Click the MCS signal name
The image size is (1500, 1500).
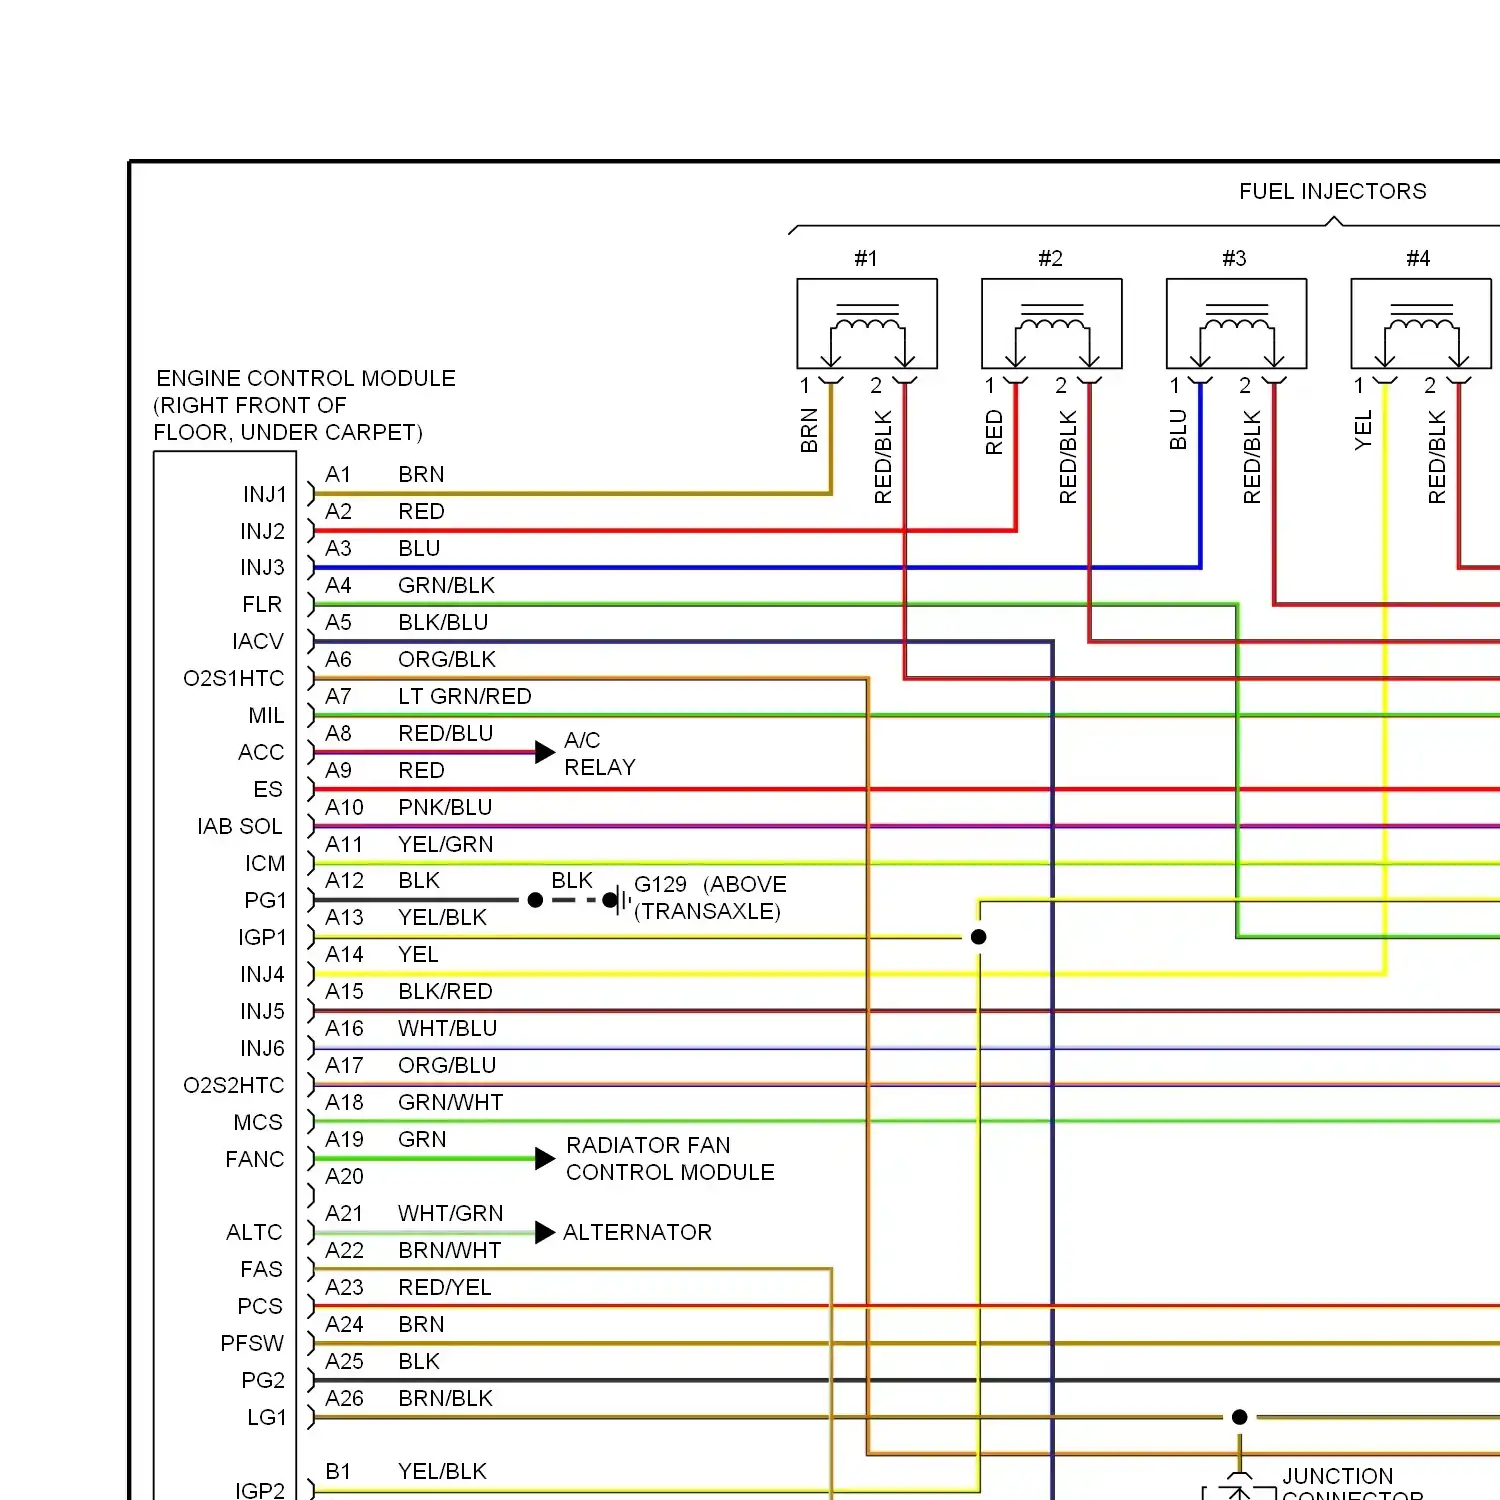pyautogui.click(x=258, y=1122)
